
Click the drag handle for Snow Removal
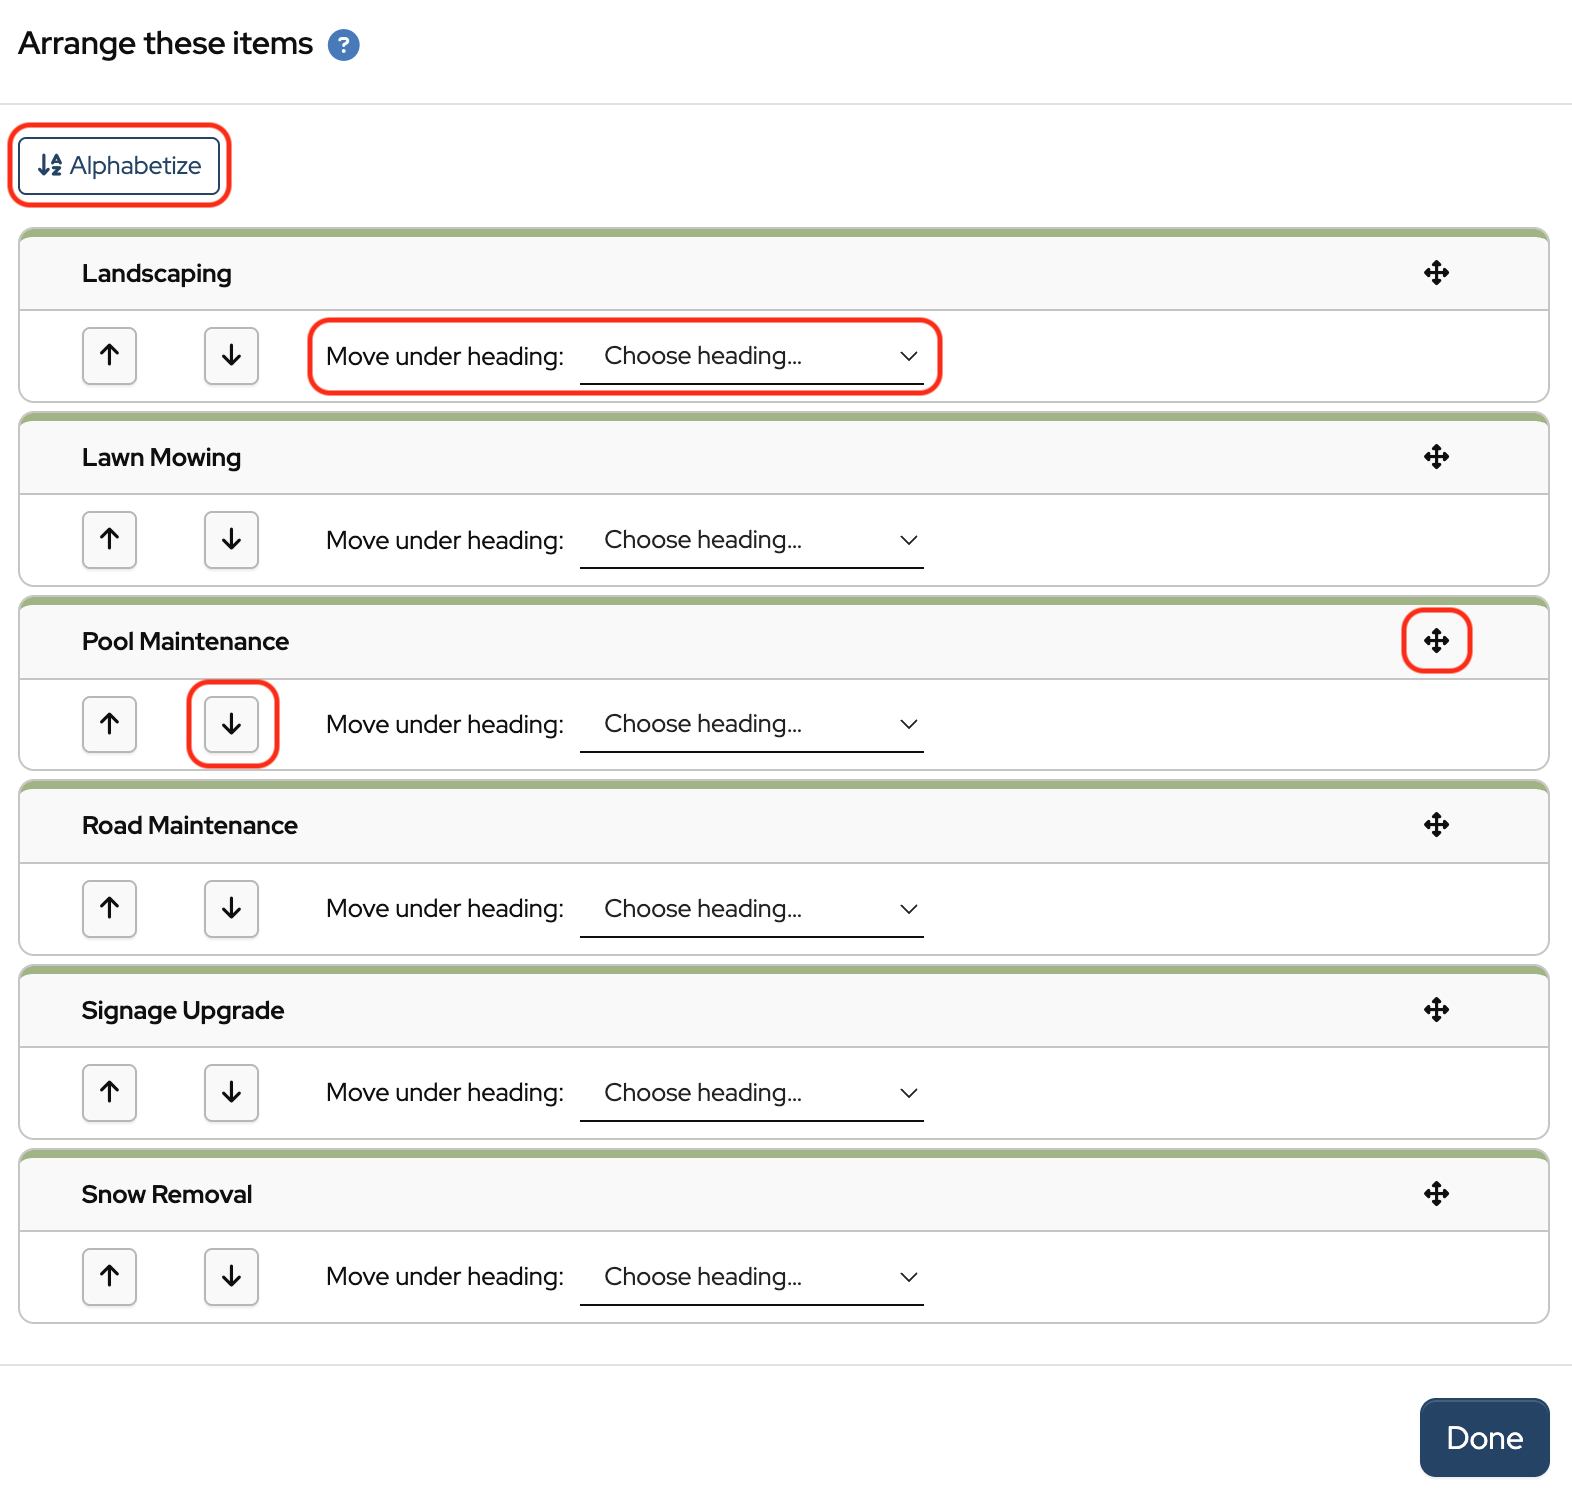[1436, 1194]
